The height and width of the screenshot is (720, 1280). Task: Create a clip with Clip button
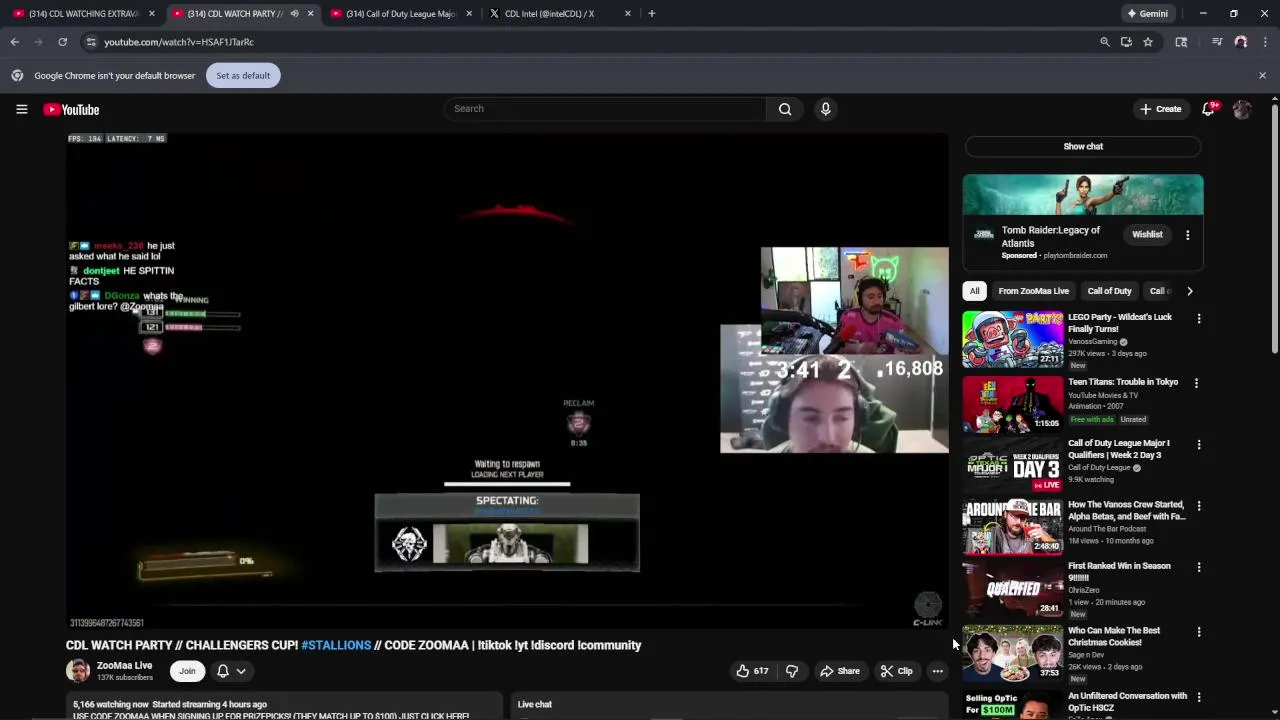point(896,671)
